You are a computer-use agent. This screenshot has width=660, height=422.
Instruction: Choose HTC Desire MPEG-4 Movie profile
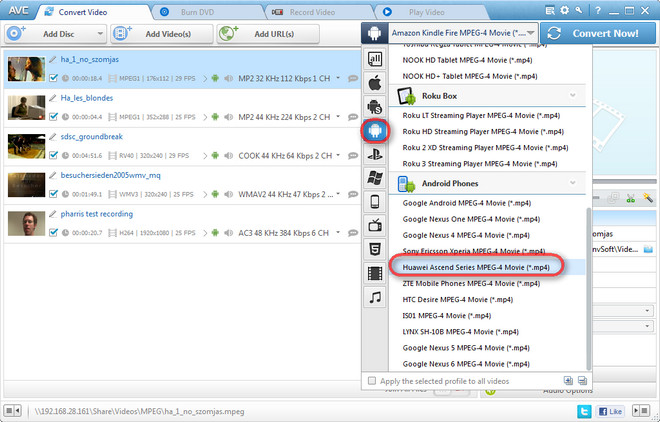coord(458,300)
